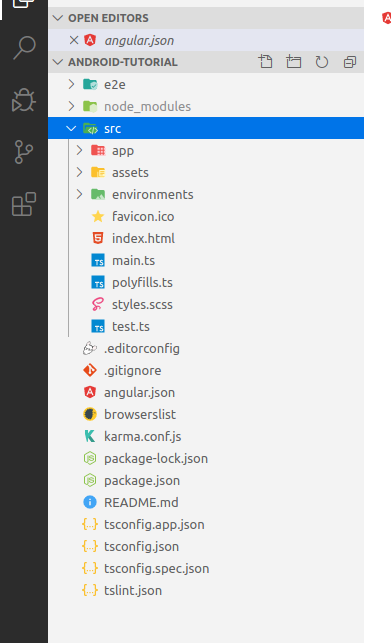Open tsconfig.json file
This screenshot has height=643, width=391.
[141, 547]
